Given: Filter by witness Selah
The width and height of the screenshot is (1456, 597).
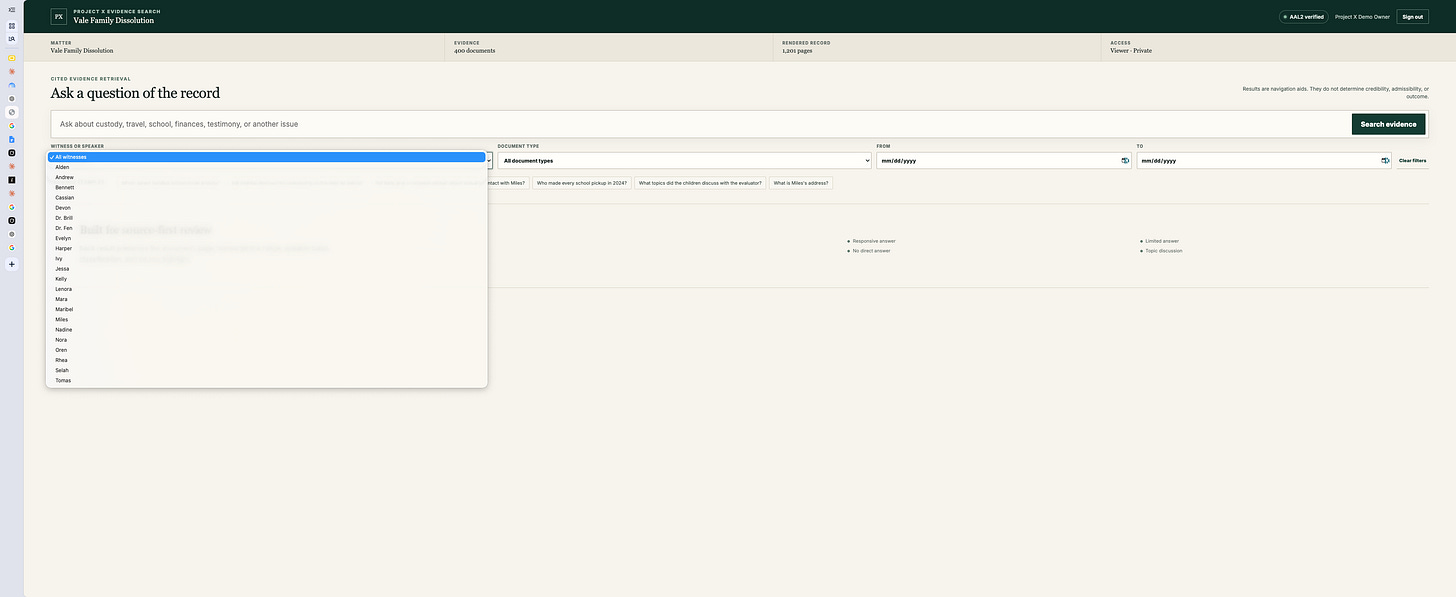Looking at the screenshot, I should point(266,370).
